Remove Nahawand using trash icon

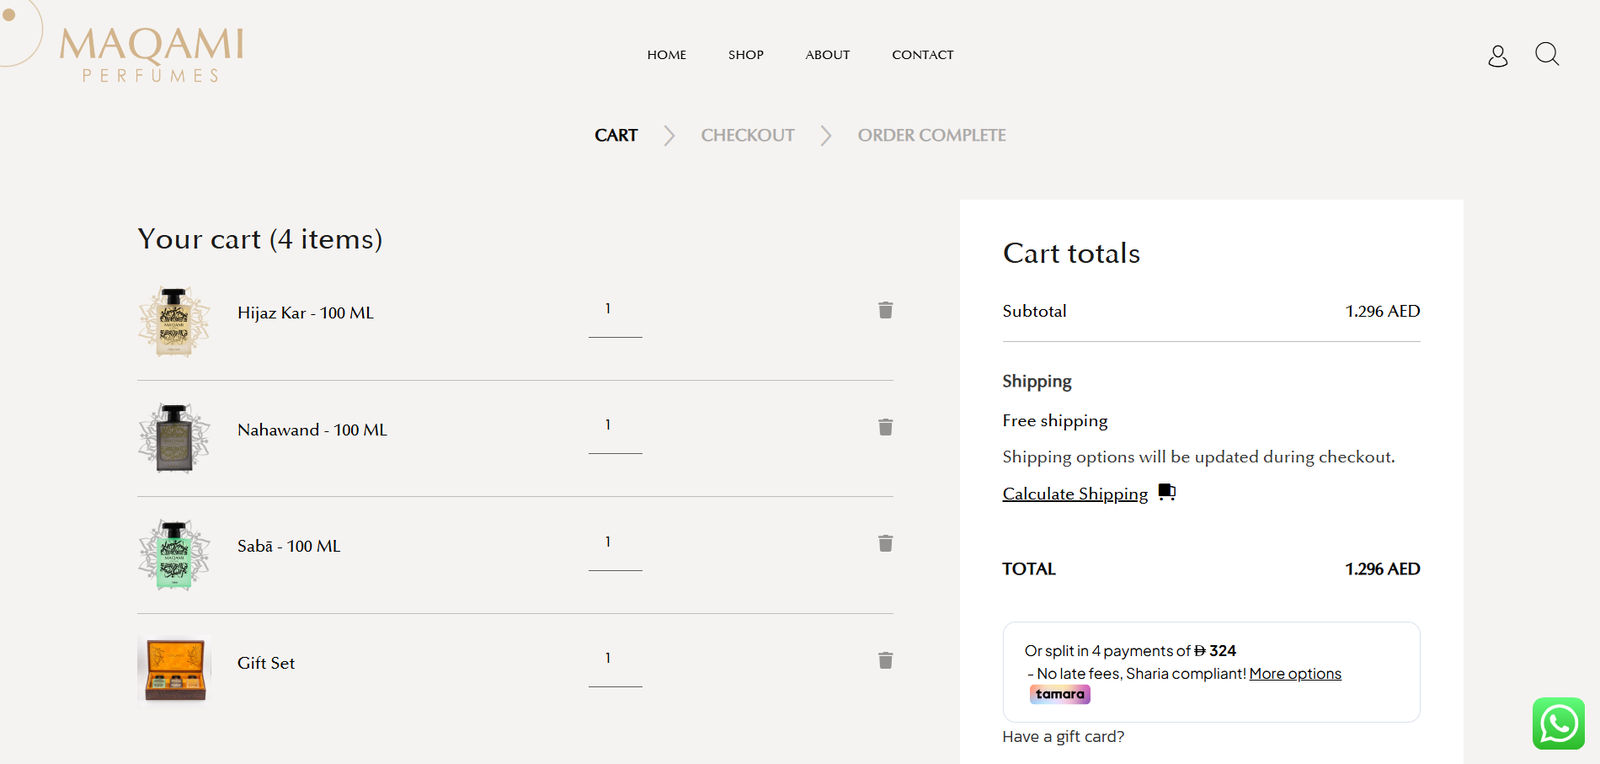click(885, 427)
